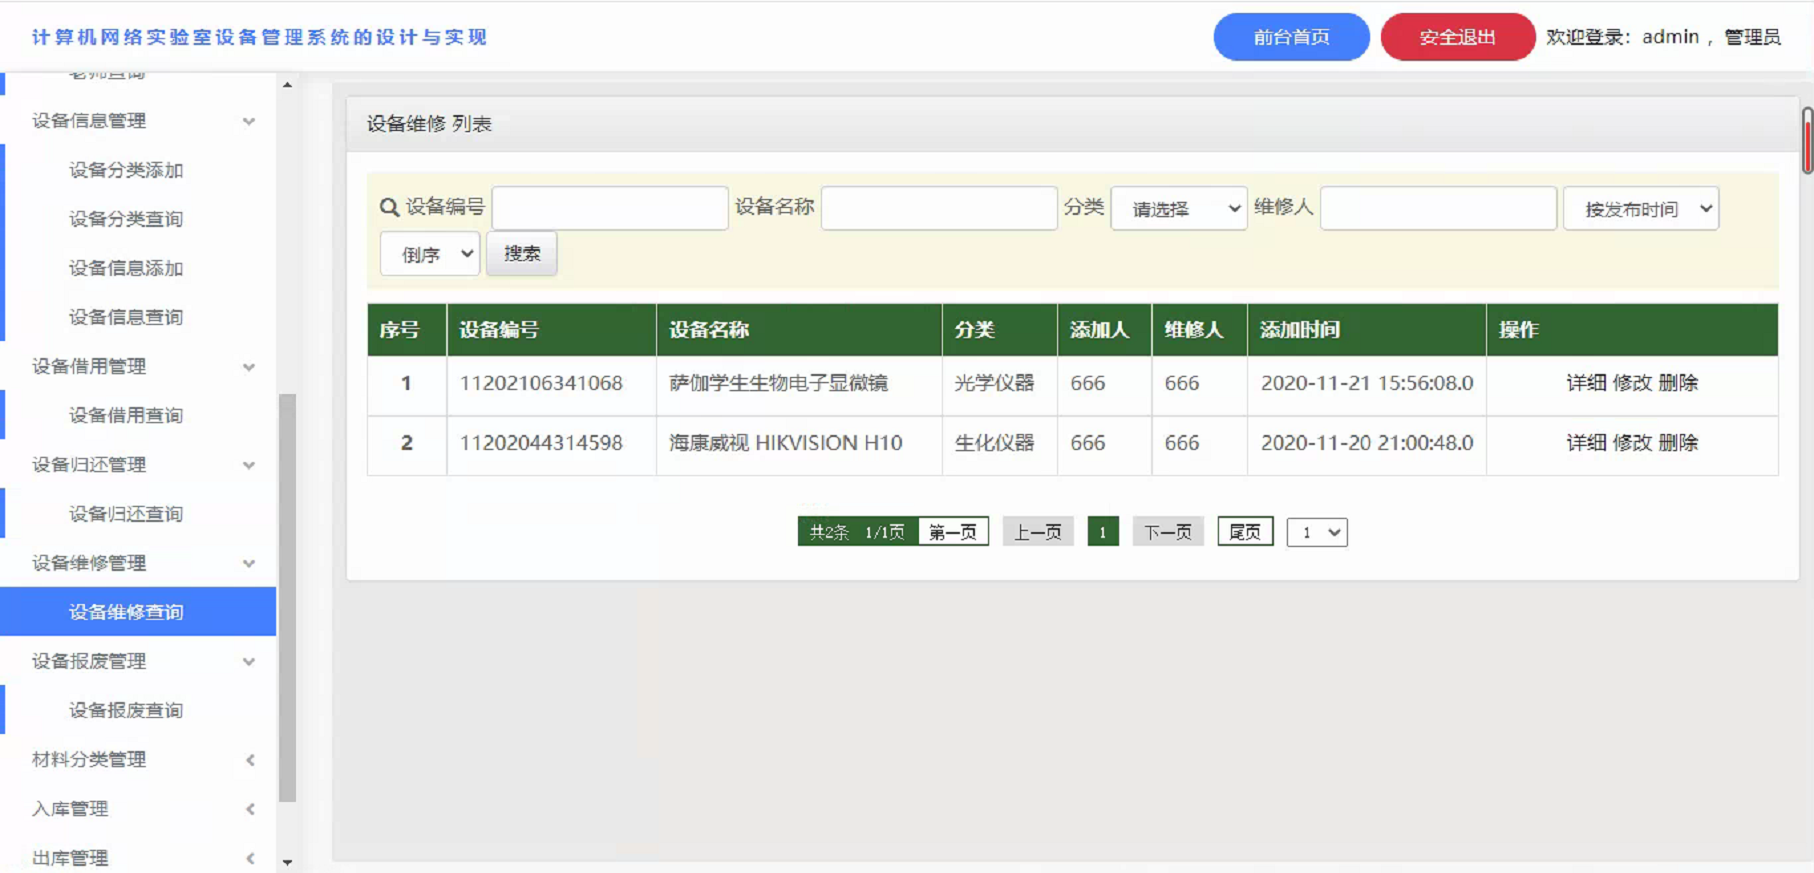Viewport: 1814px width, 873px height.
Task: Click 删除 for 海康威视 HIKVISION H10 row
Action: coord(1678,443)
